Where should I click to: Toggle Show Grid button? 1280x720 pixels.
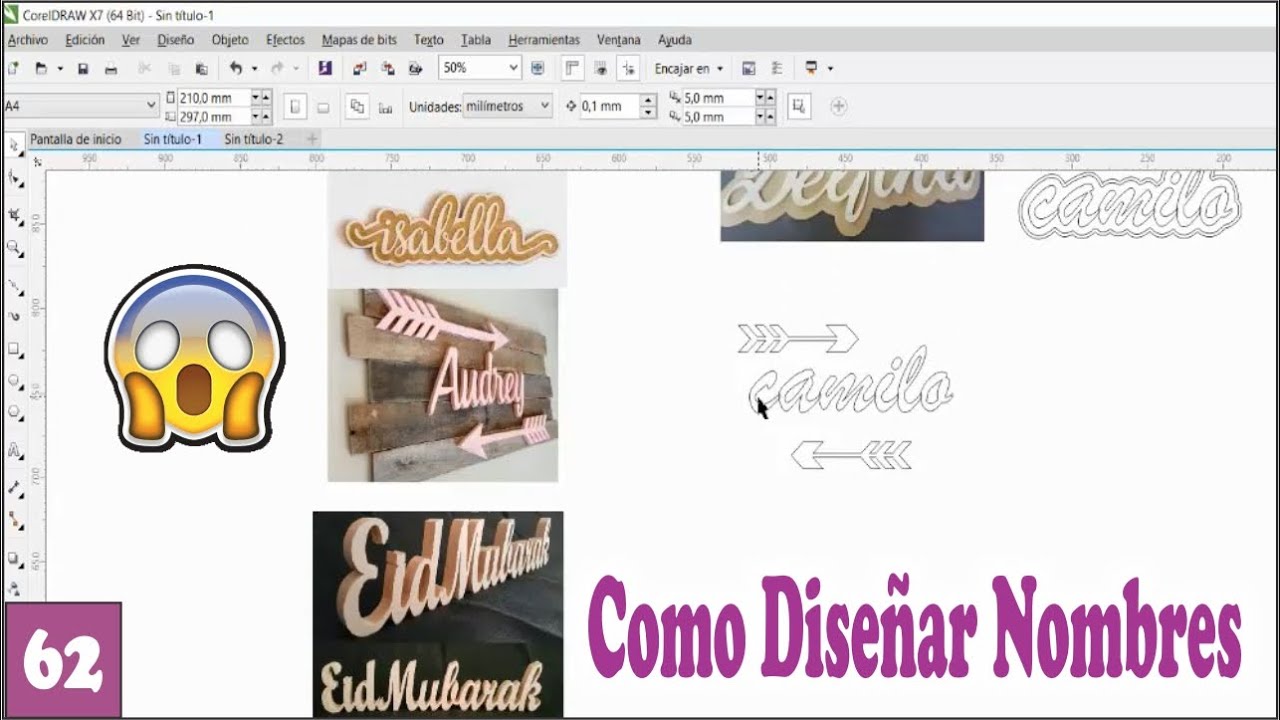601,68
